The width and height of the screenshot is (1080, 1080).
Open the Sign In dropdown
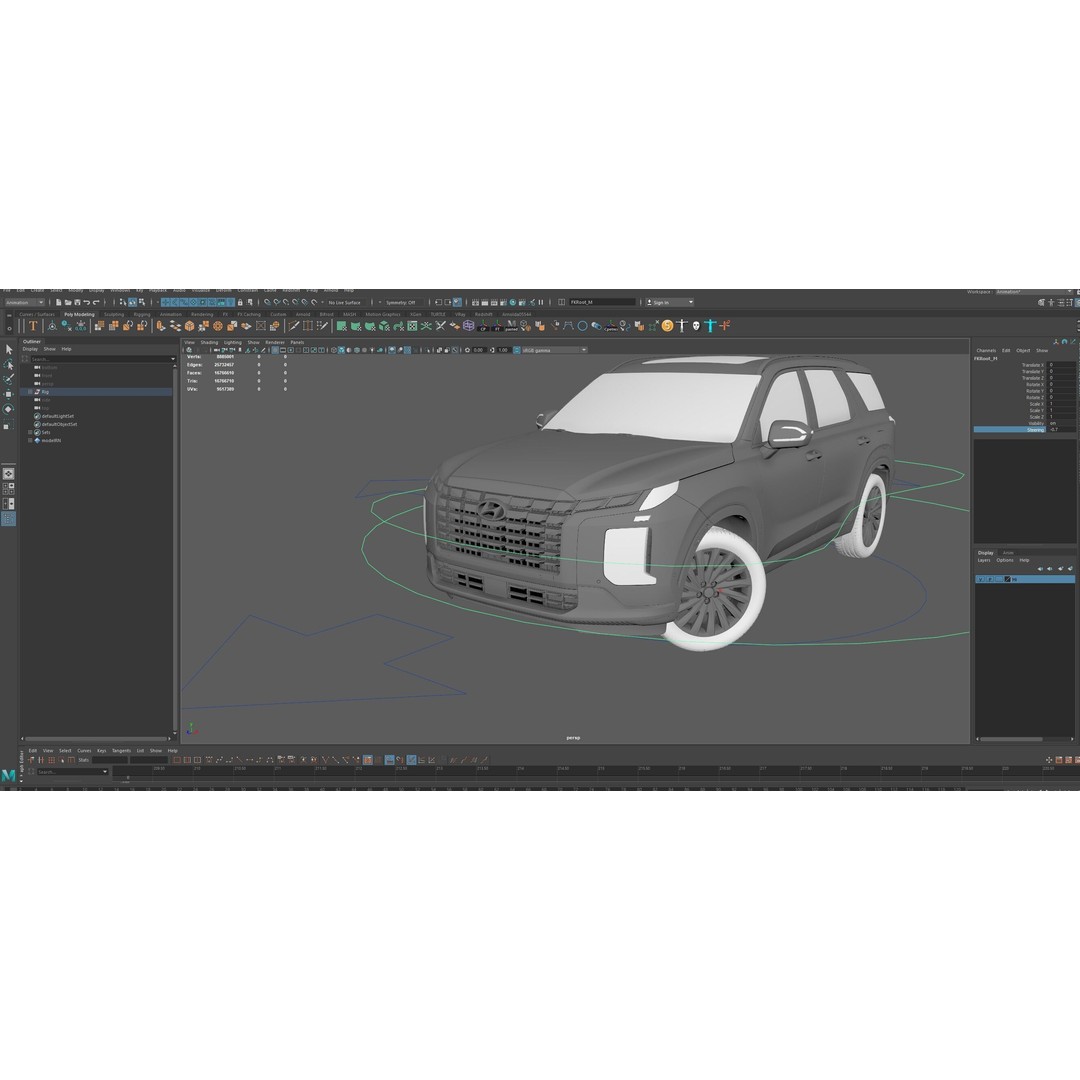669,302
